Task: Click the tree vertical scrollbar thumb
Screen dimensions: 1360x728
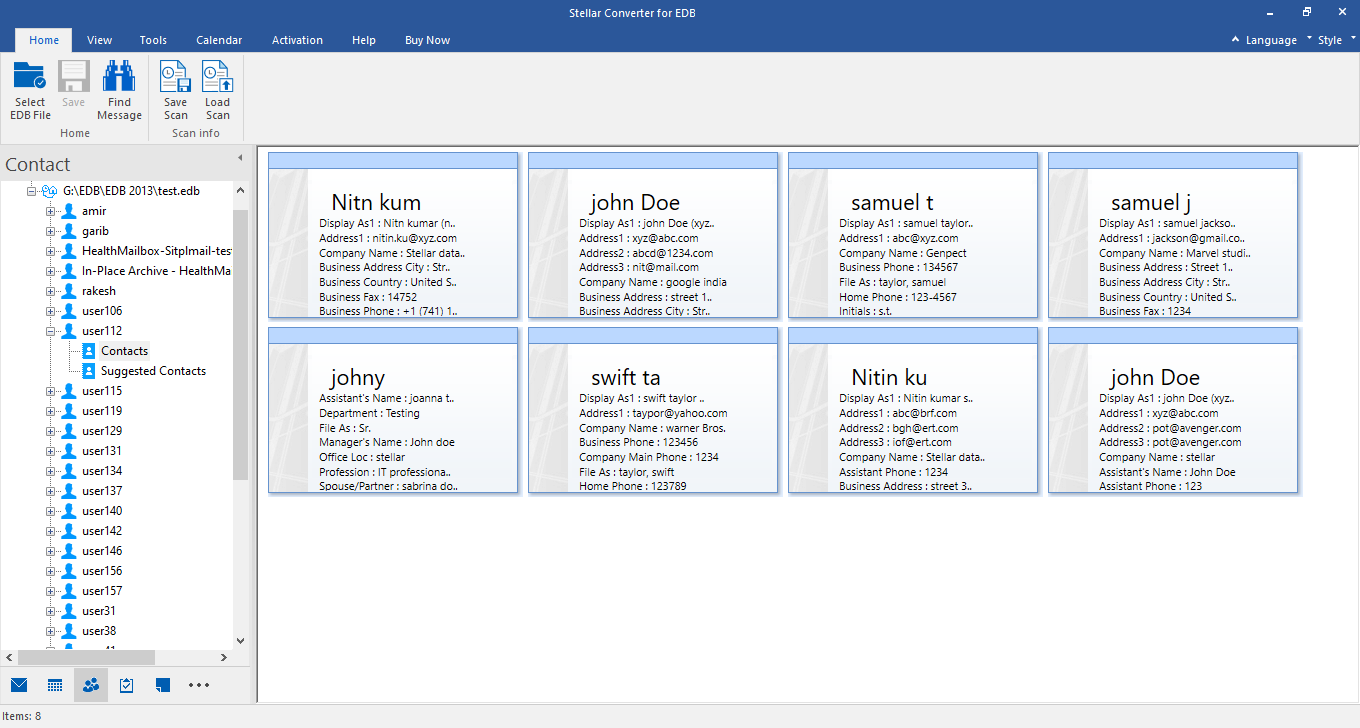Action: tap(240, 345)
